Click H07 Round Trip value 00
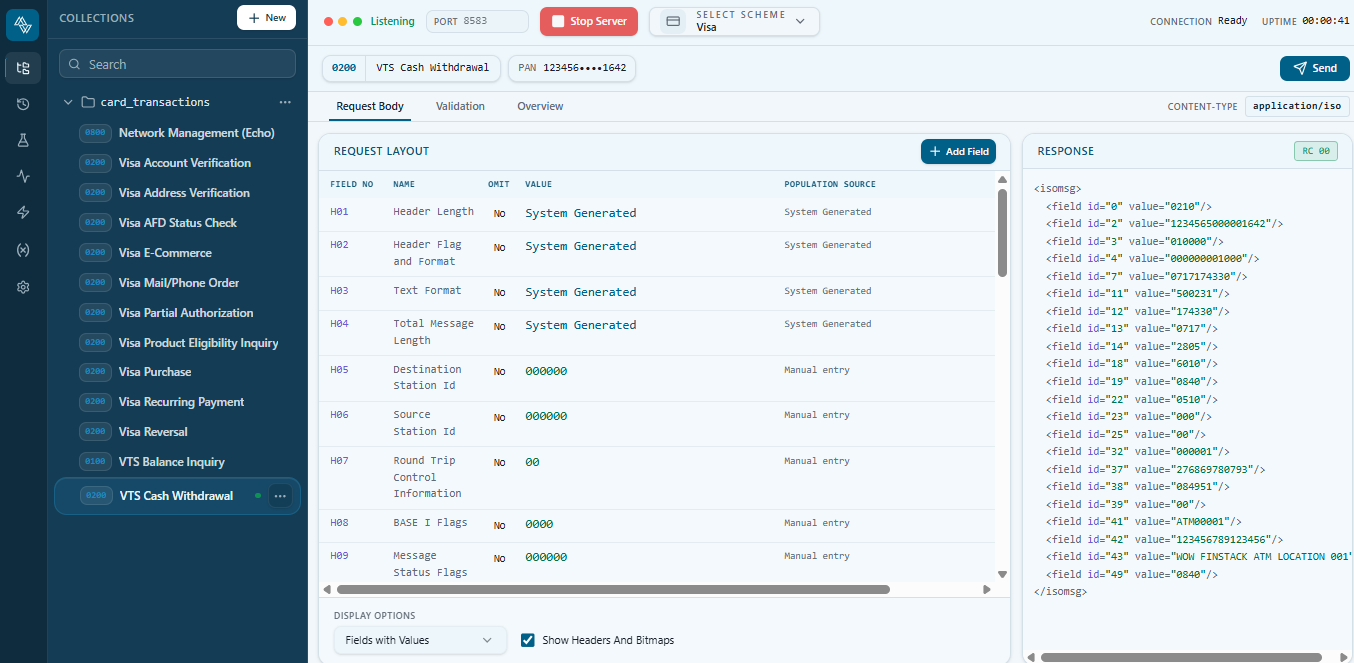The width and height of the screenshot is (1354, 663). tap(532, 462)
